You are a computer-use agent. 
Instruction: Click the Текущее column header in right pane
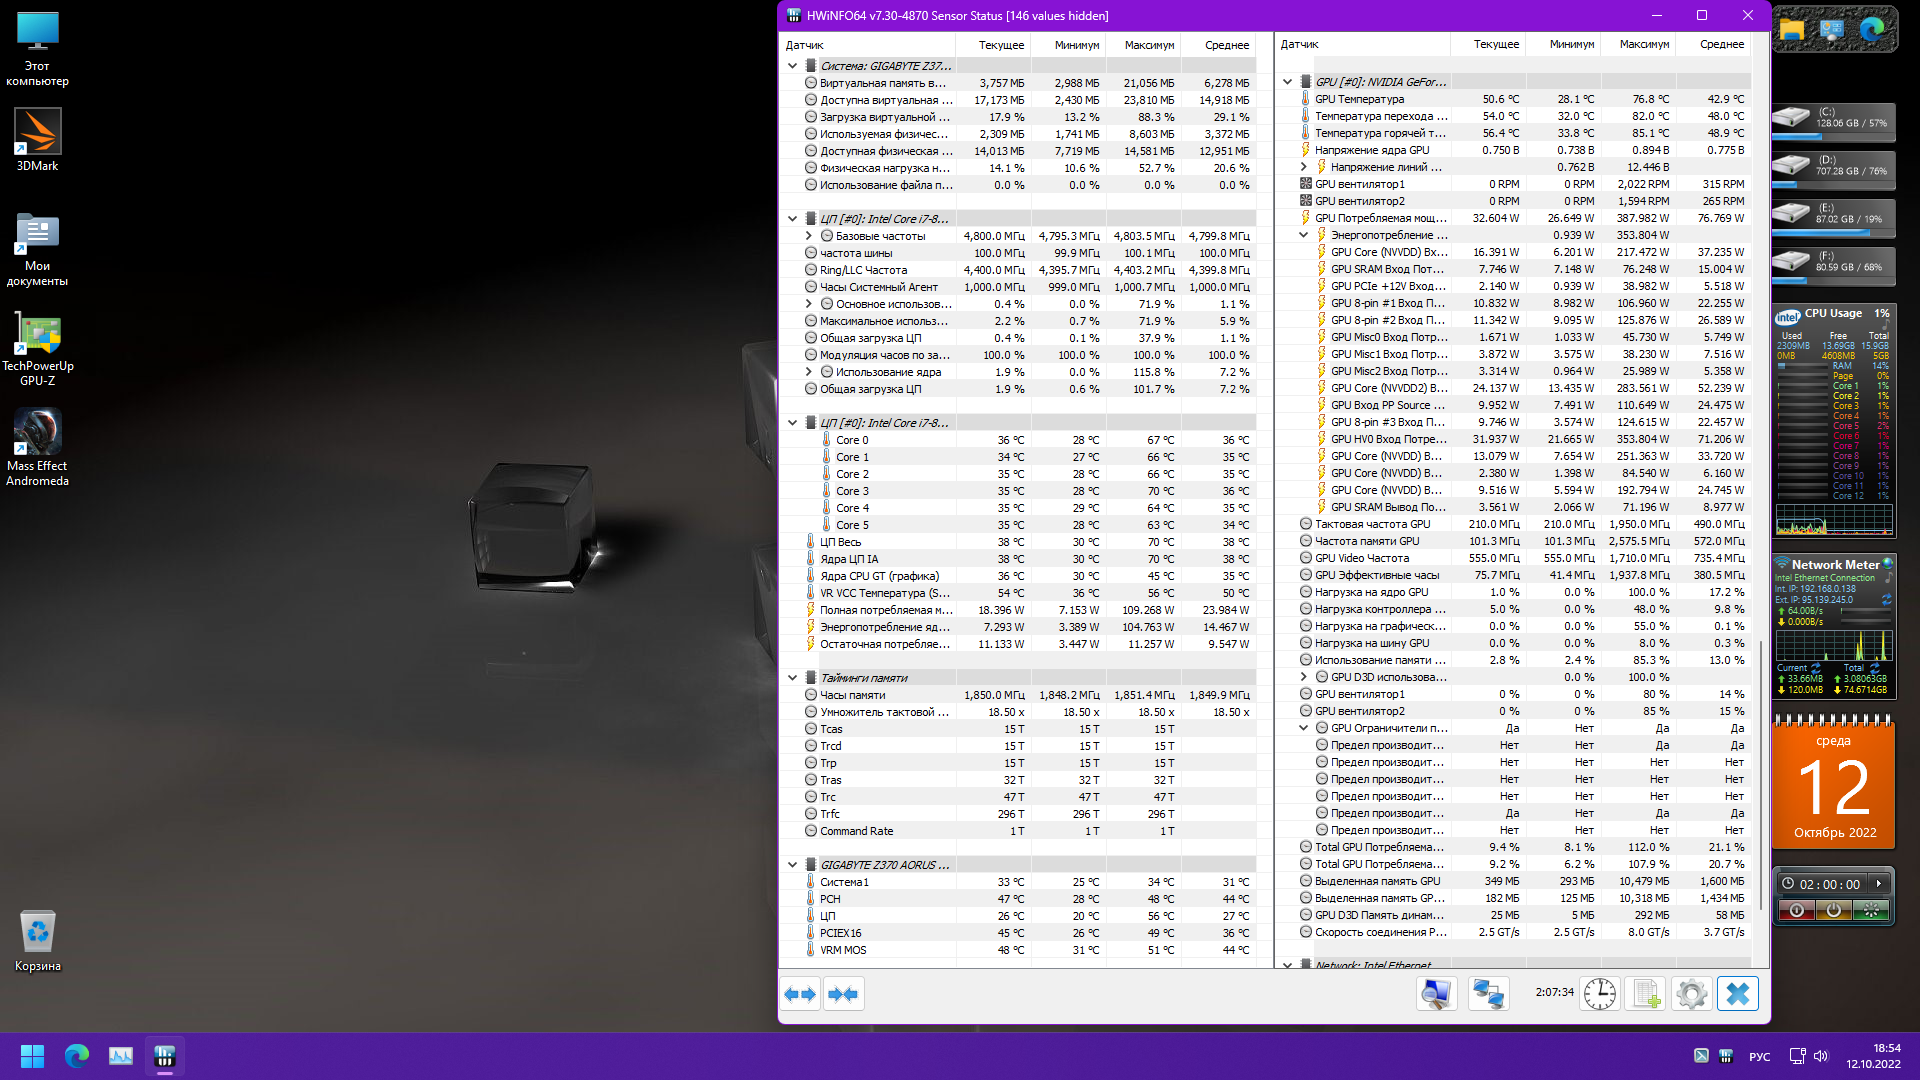click(1495, 44)
